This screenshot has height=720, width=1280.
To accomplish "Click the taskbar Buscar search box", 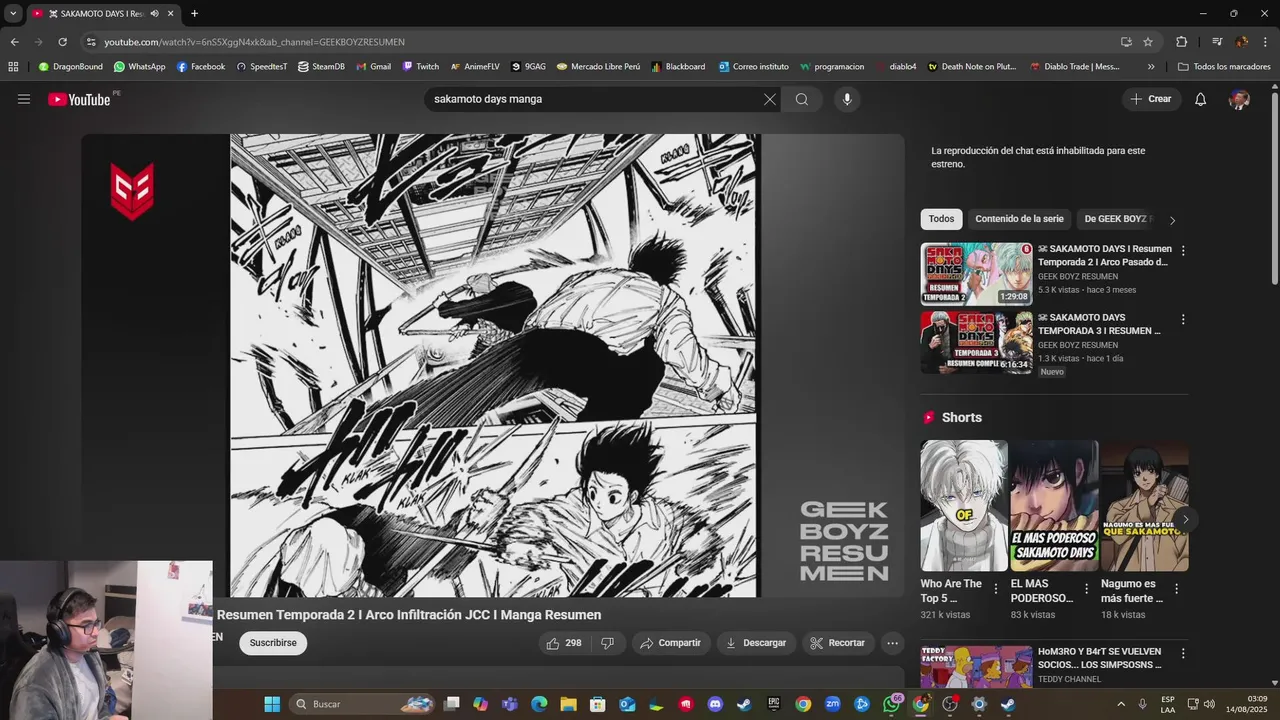I will click(361, 704).
